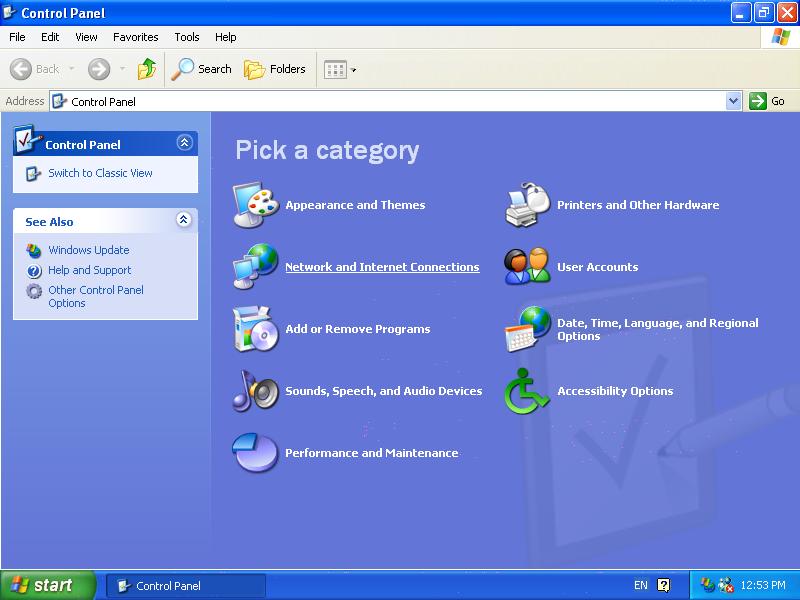Open the View menu
The width and height of the screenshot is (800, 600).
(86, 37)
